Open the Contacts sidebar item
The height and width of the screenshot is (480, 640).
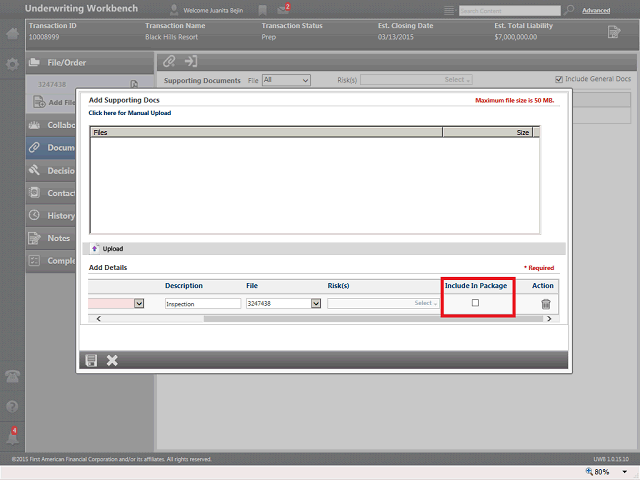click(51, 193)
